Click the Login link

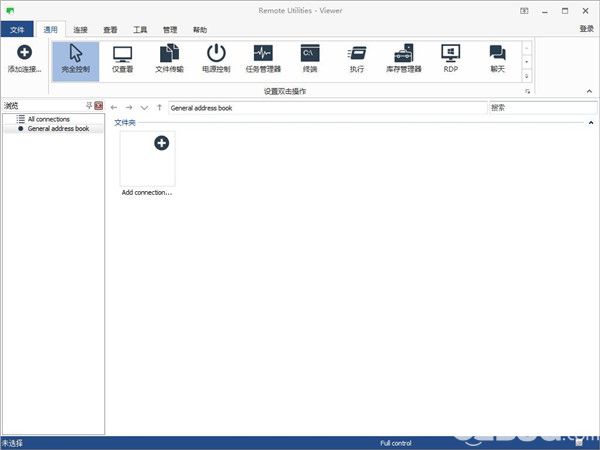[587, 29]
